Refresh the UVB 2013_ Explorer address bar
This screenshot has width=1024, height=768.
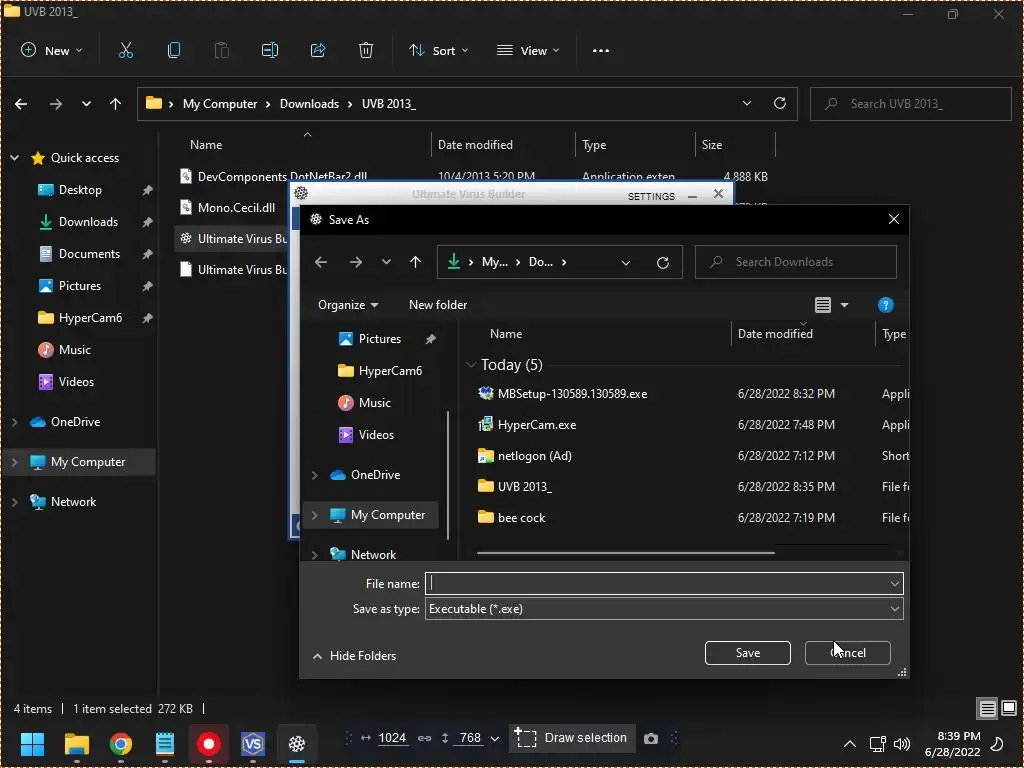pyautogui.click(x=780, y=103)
